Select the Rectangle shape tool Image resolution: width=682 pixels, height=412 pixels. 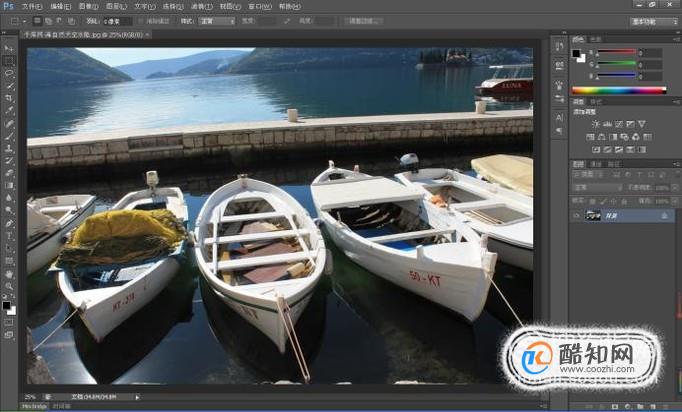(9, 261)
